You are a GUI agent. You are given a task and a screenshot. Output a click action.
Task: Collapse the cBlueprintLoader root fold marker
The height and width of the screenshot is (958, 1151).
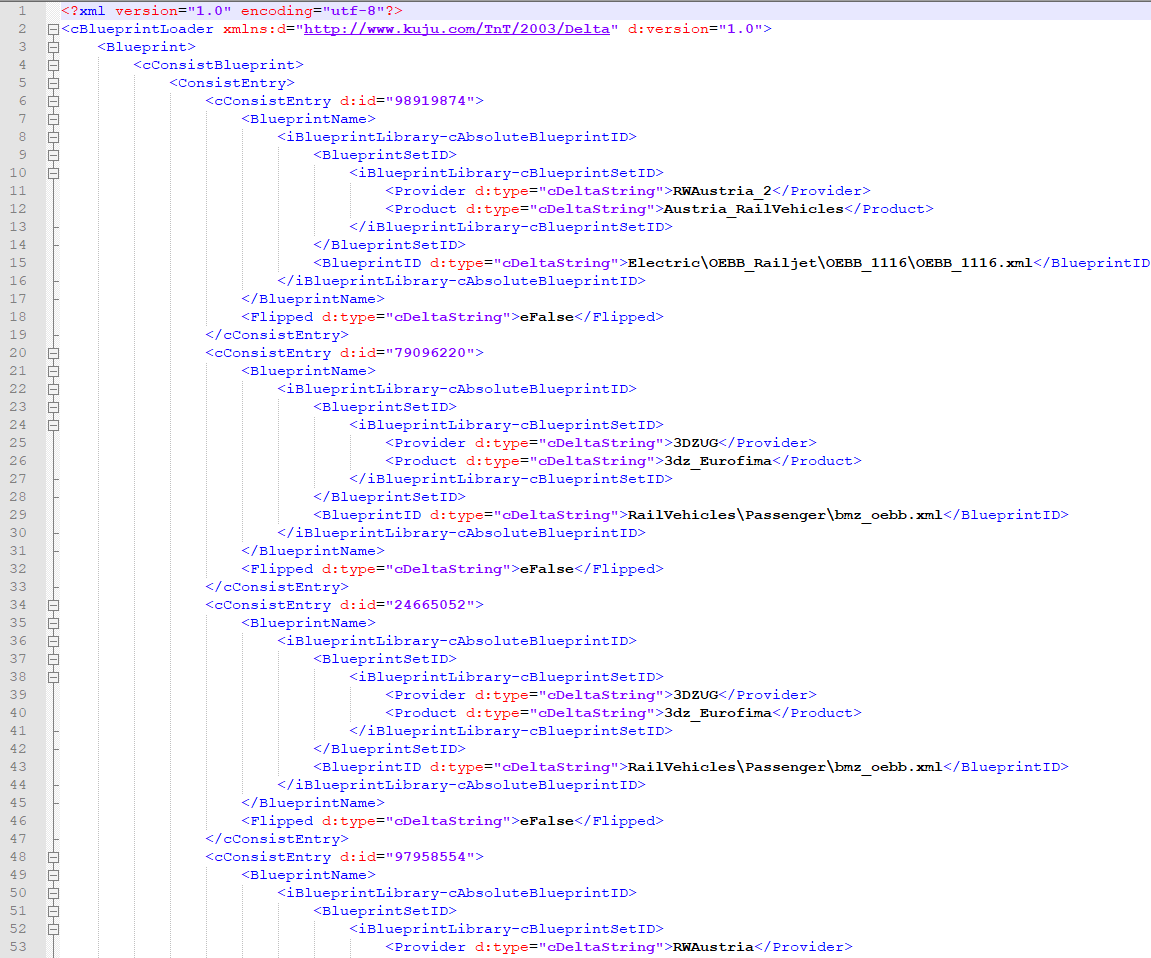pos(53,29)
